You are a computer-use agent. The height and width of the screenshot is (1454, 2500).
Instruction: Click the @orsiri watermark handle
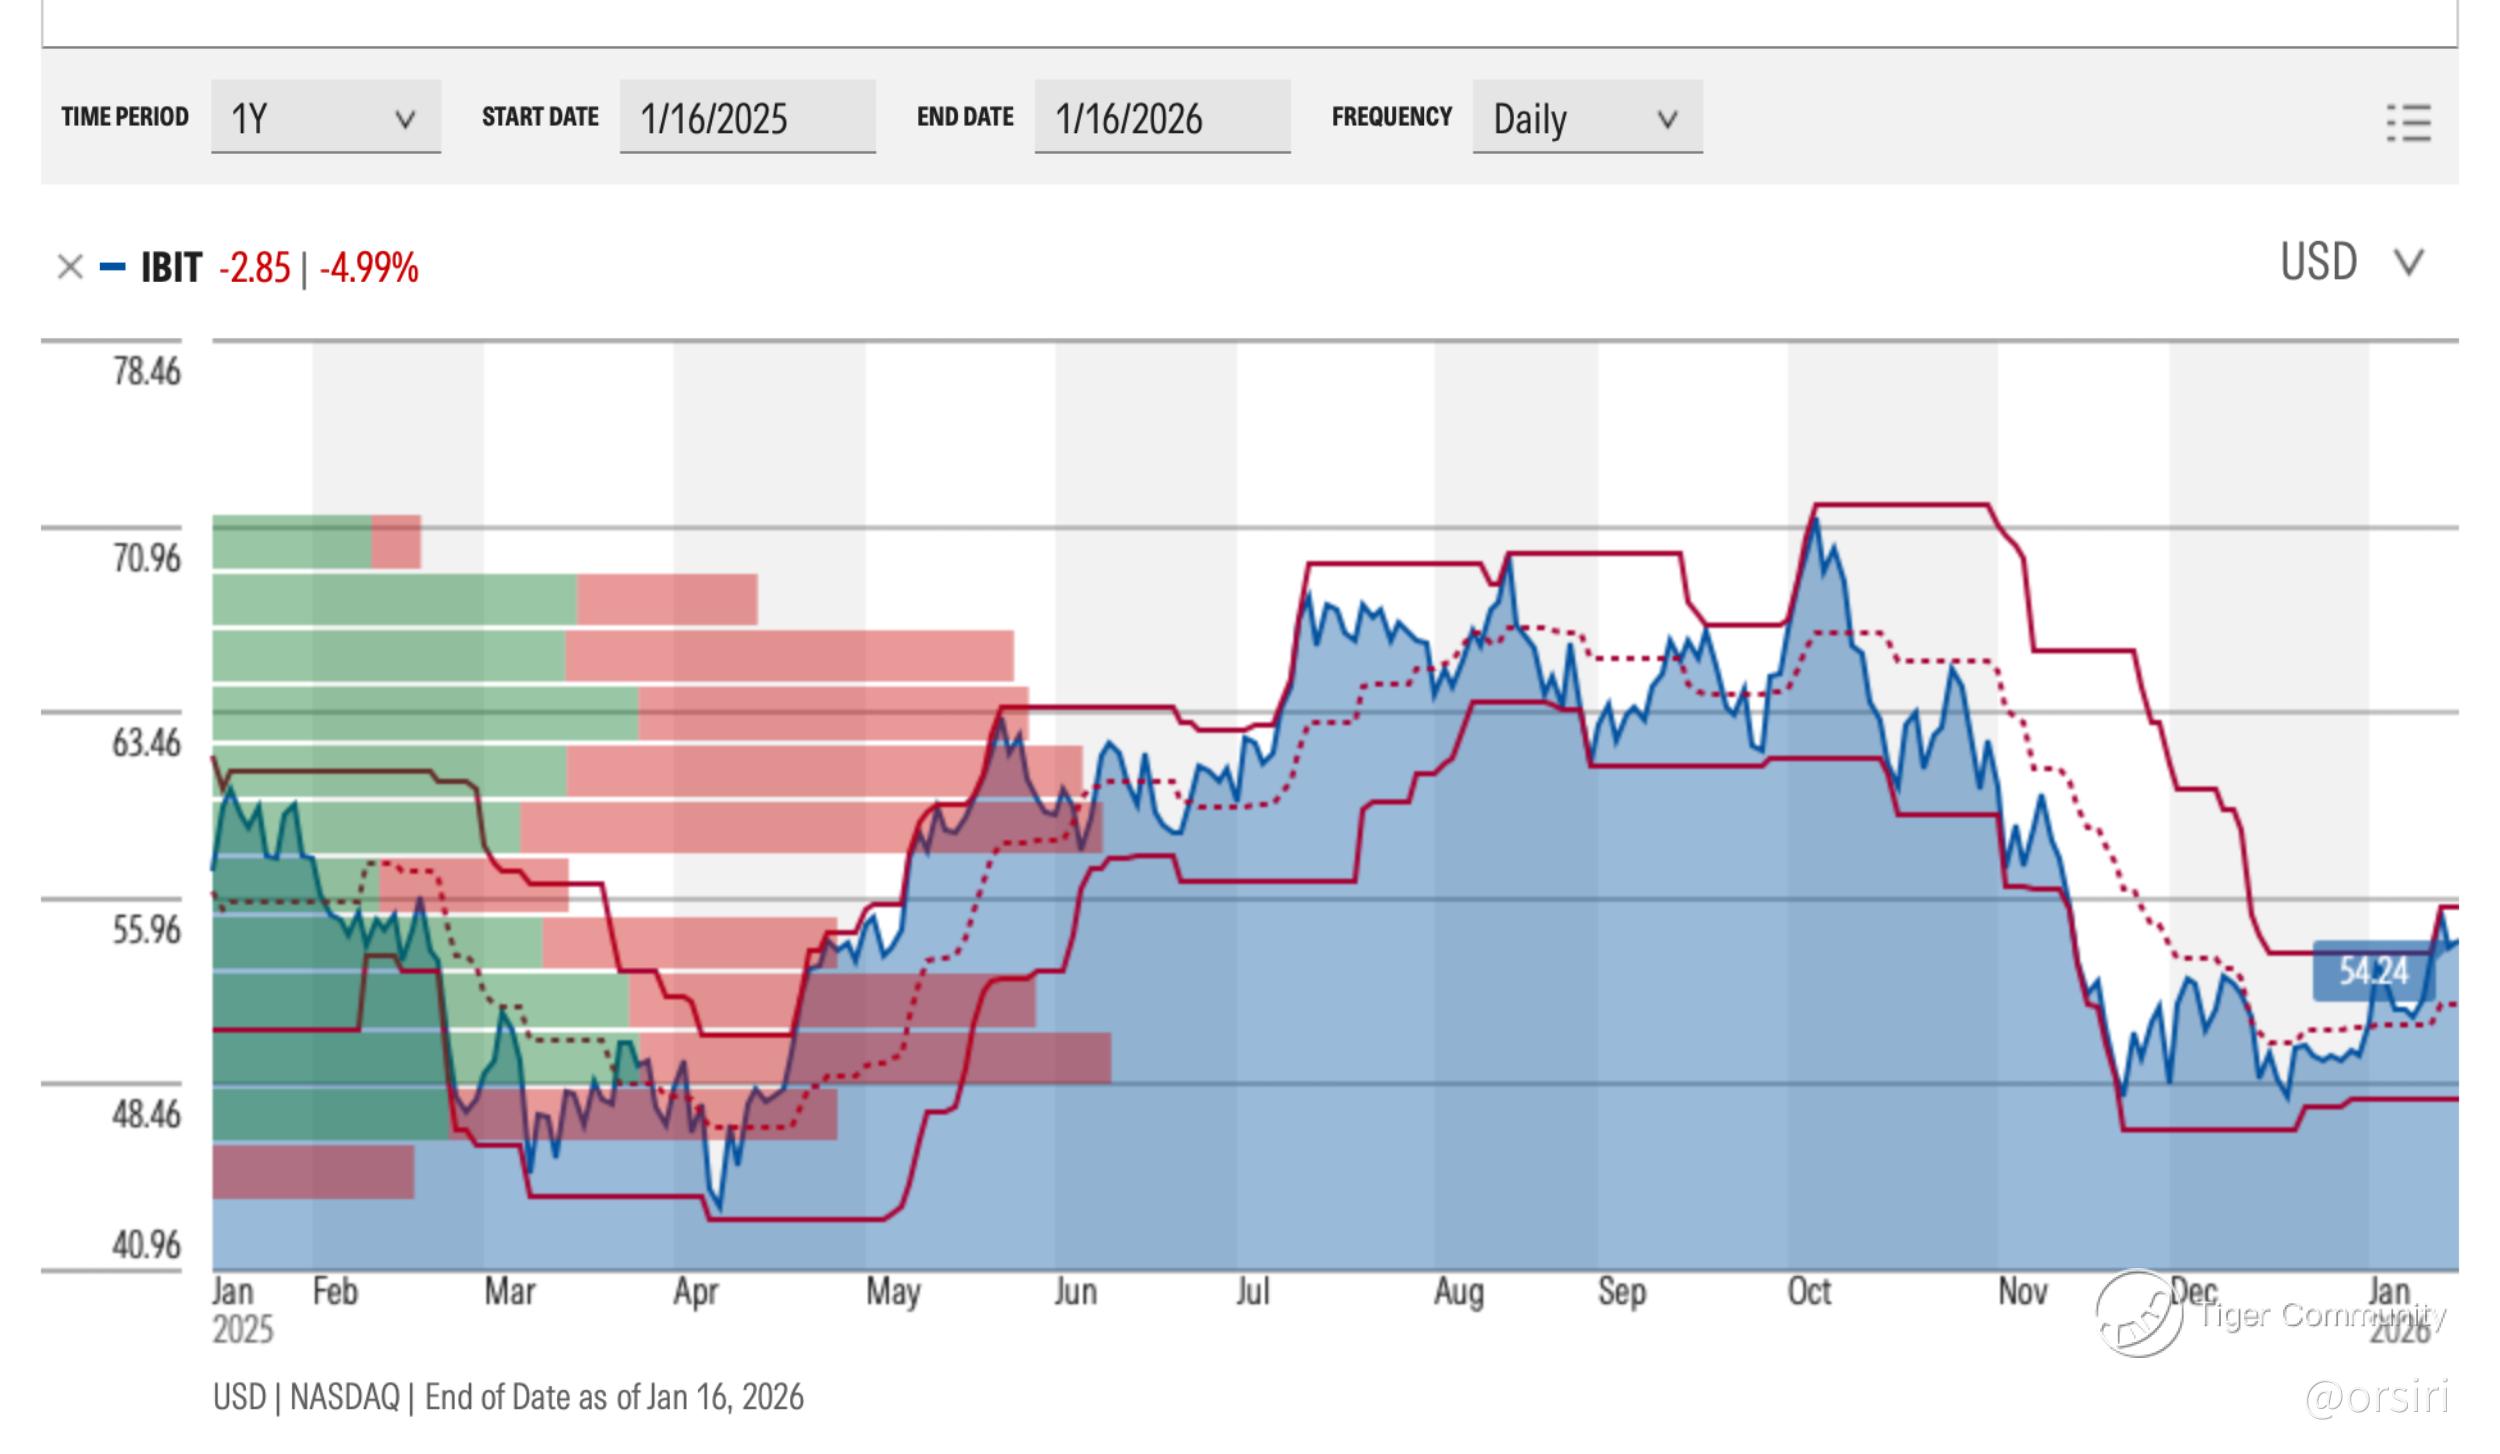[2377, 1396]
